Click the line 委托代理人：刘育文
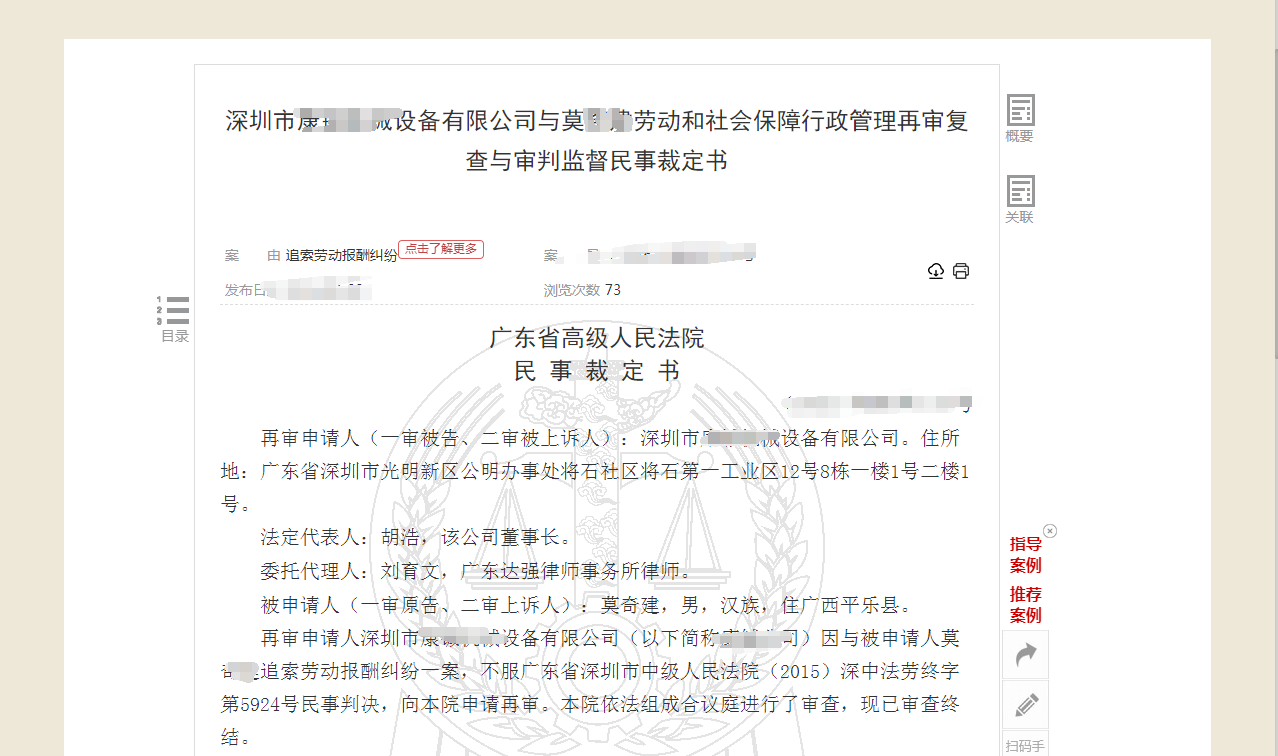The width and height of the screenshot is (1278, 756). point(476,572)
